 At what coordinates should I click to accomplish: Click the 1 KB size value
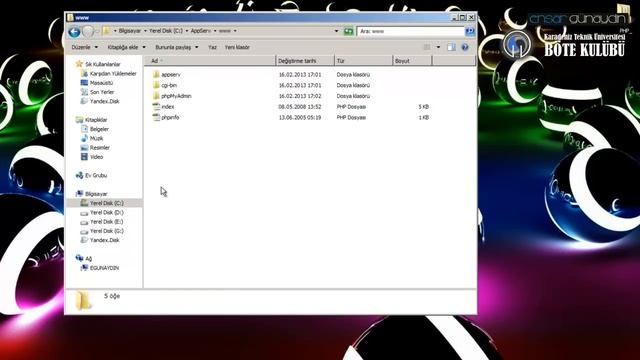coord(423,117)
